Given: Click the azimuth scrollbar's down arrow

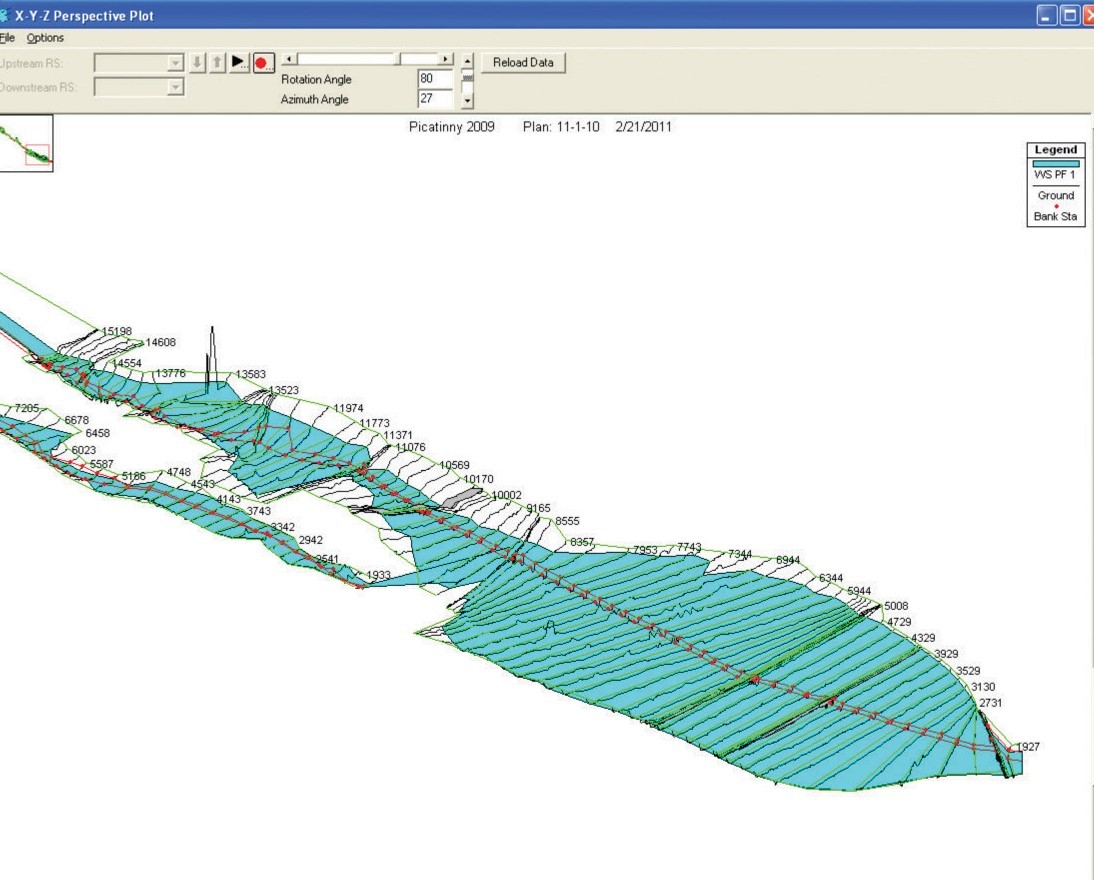Looking at the screenshot, I should [x=467, y=101].
